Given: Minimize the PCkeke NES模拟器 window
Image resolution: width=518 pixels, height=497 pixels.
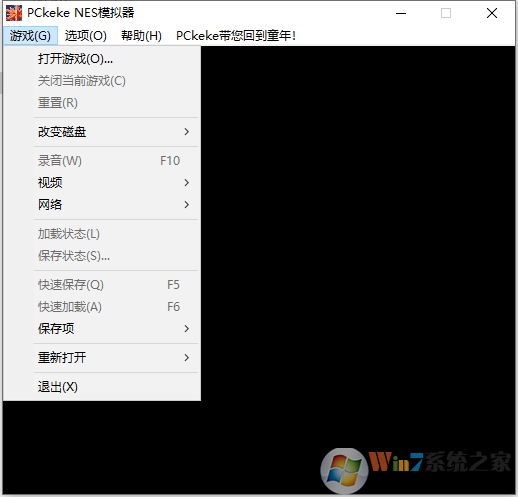Looking at the screenshot, I should pyautogui.click(x=401, y=13).
